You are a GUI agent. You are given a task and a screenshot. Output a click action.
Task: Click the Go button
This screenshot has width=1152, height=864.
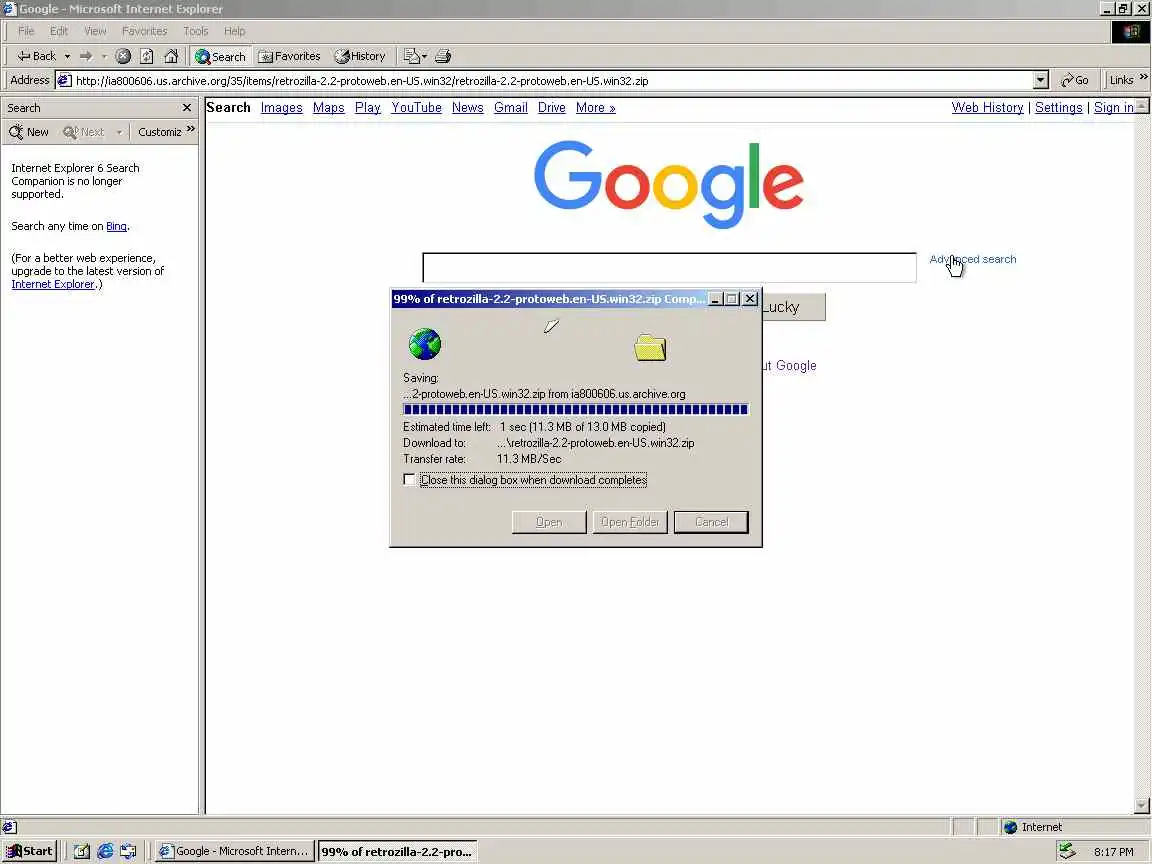(x=1075, y=80)
